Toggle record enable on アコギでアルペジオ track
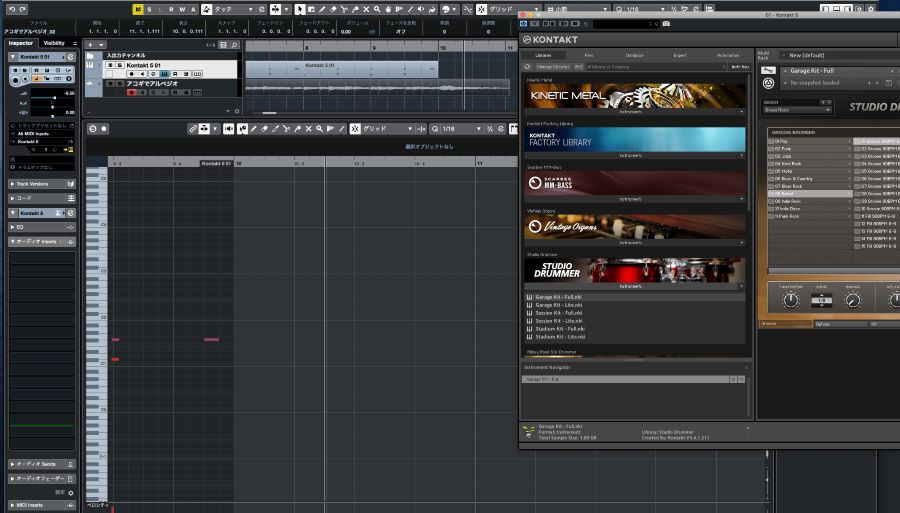Screen dimensions: 900x513 (131, 92)
